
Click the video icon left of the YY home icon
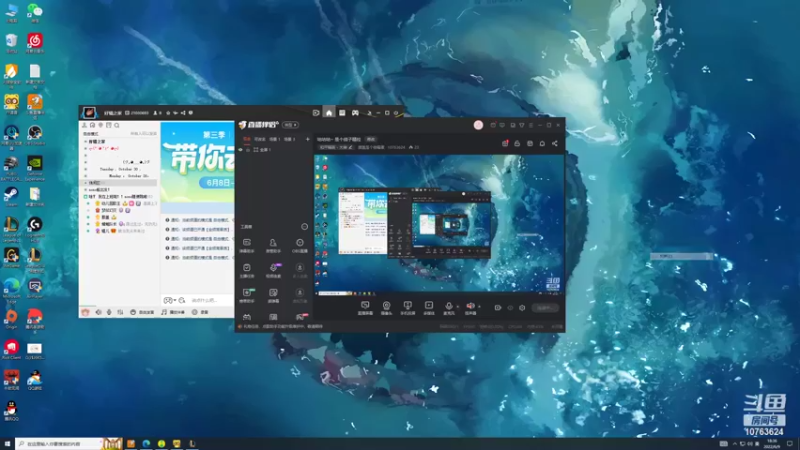point(316,113)
